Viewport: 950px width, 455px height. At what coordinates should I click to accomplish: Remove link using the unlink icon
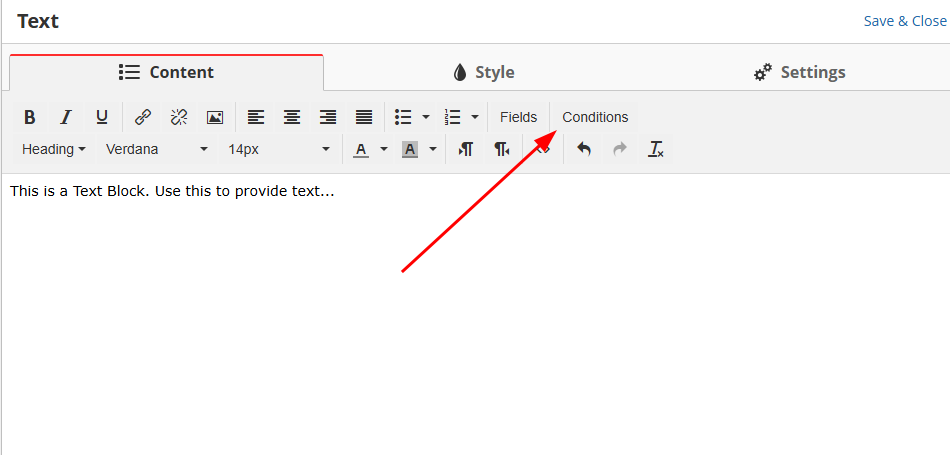tap(179, 117)
